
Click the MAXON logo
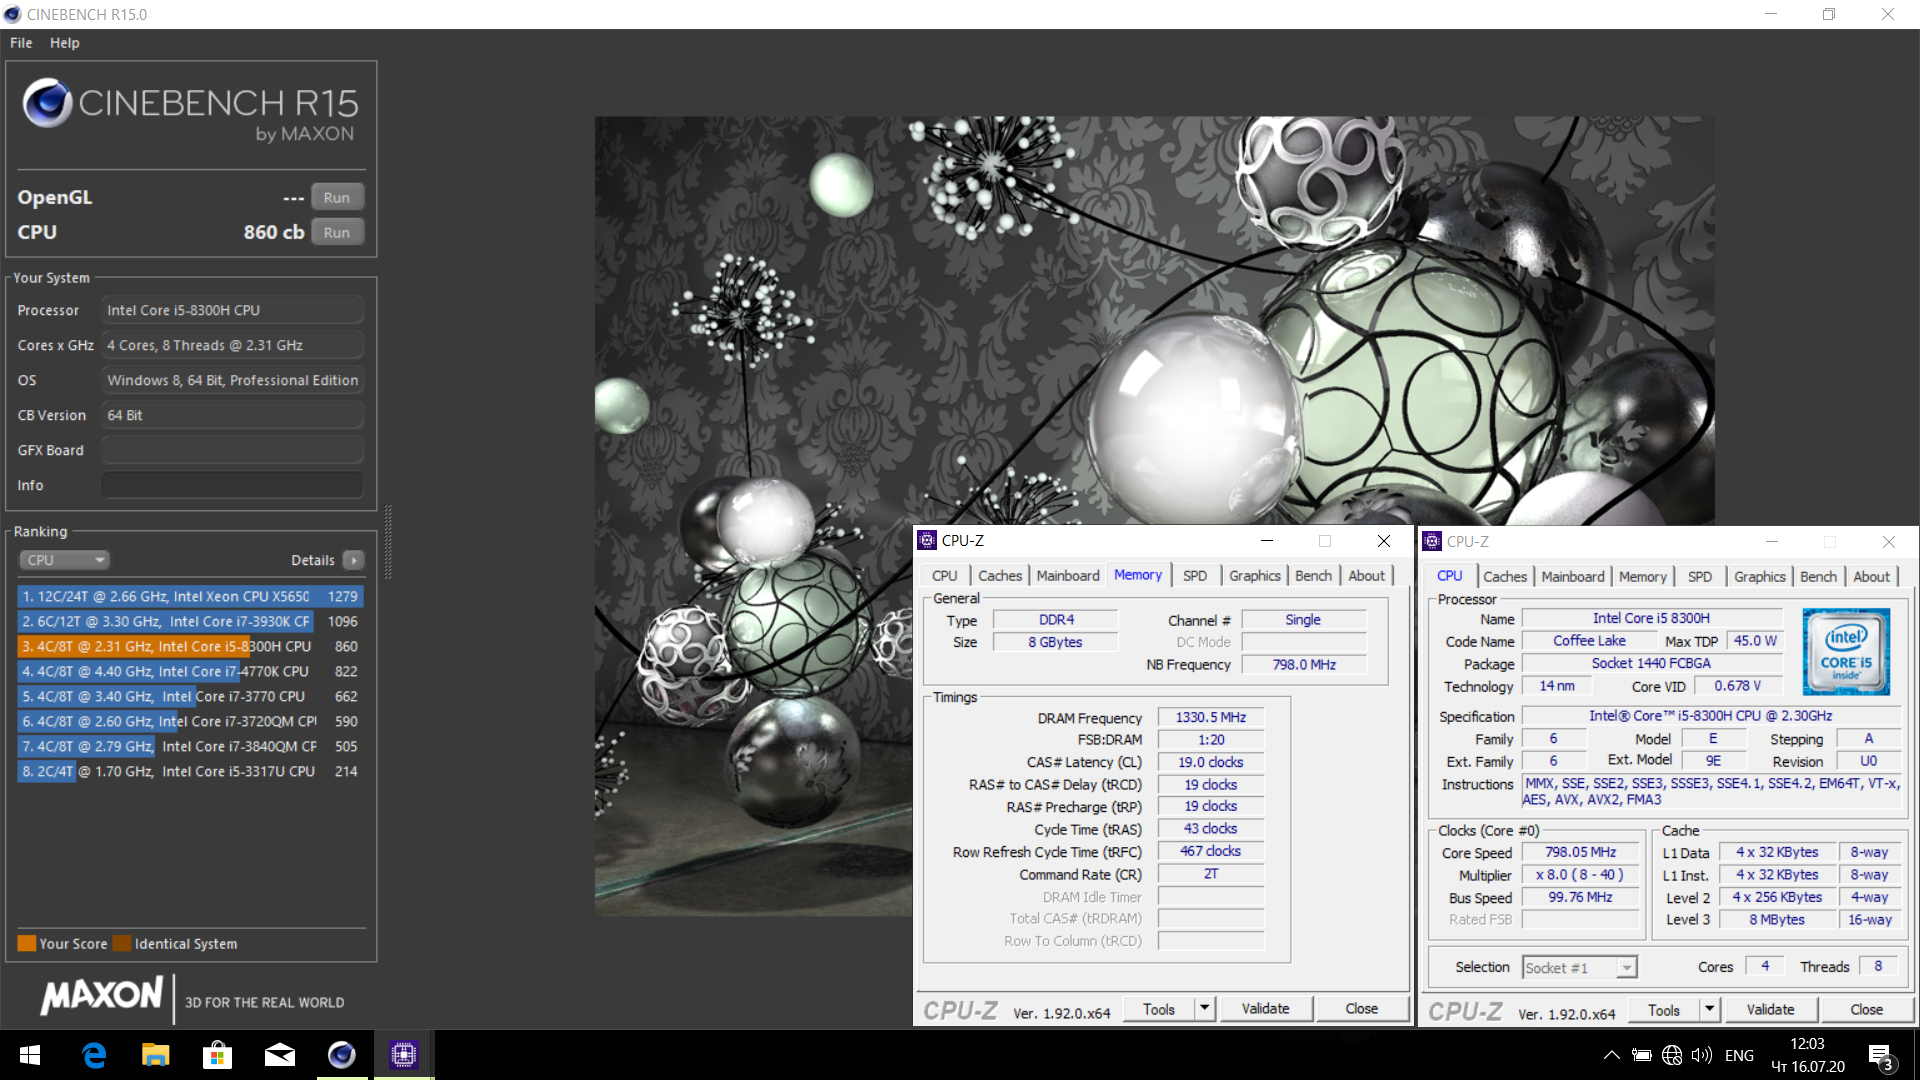click(x=101, y=996)
